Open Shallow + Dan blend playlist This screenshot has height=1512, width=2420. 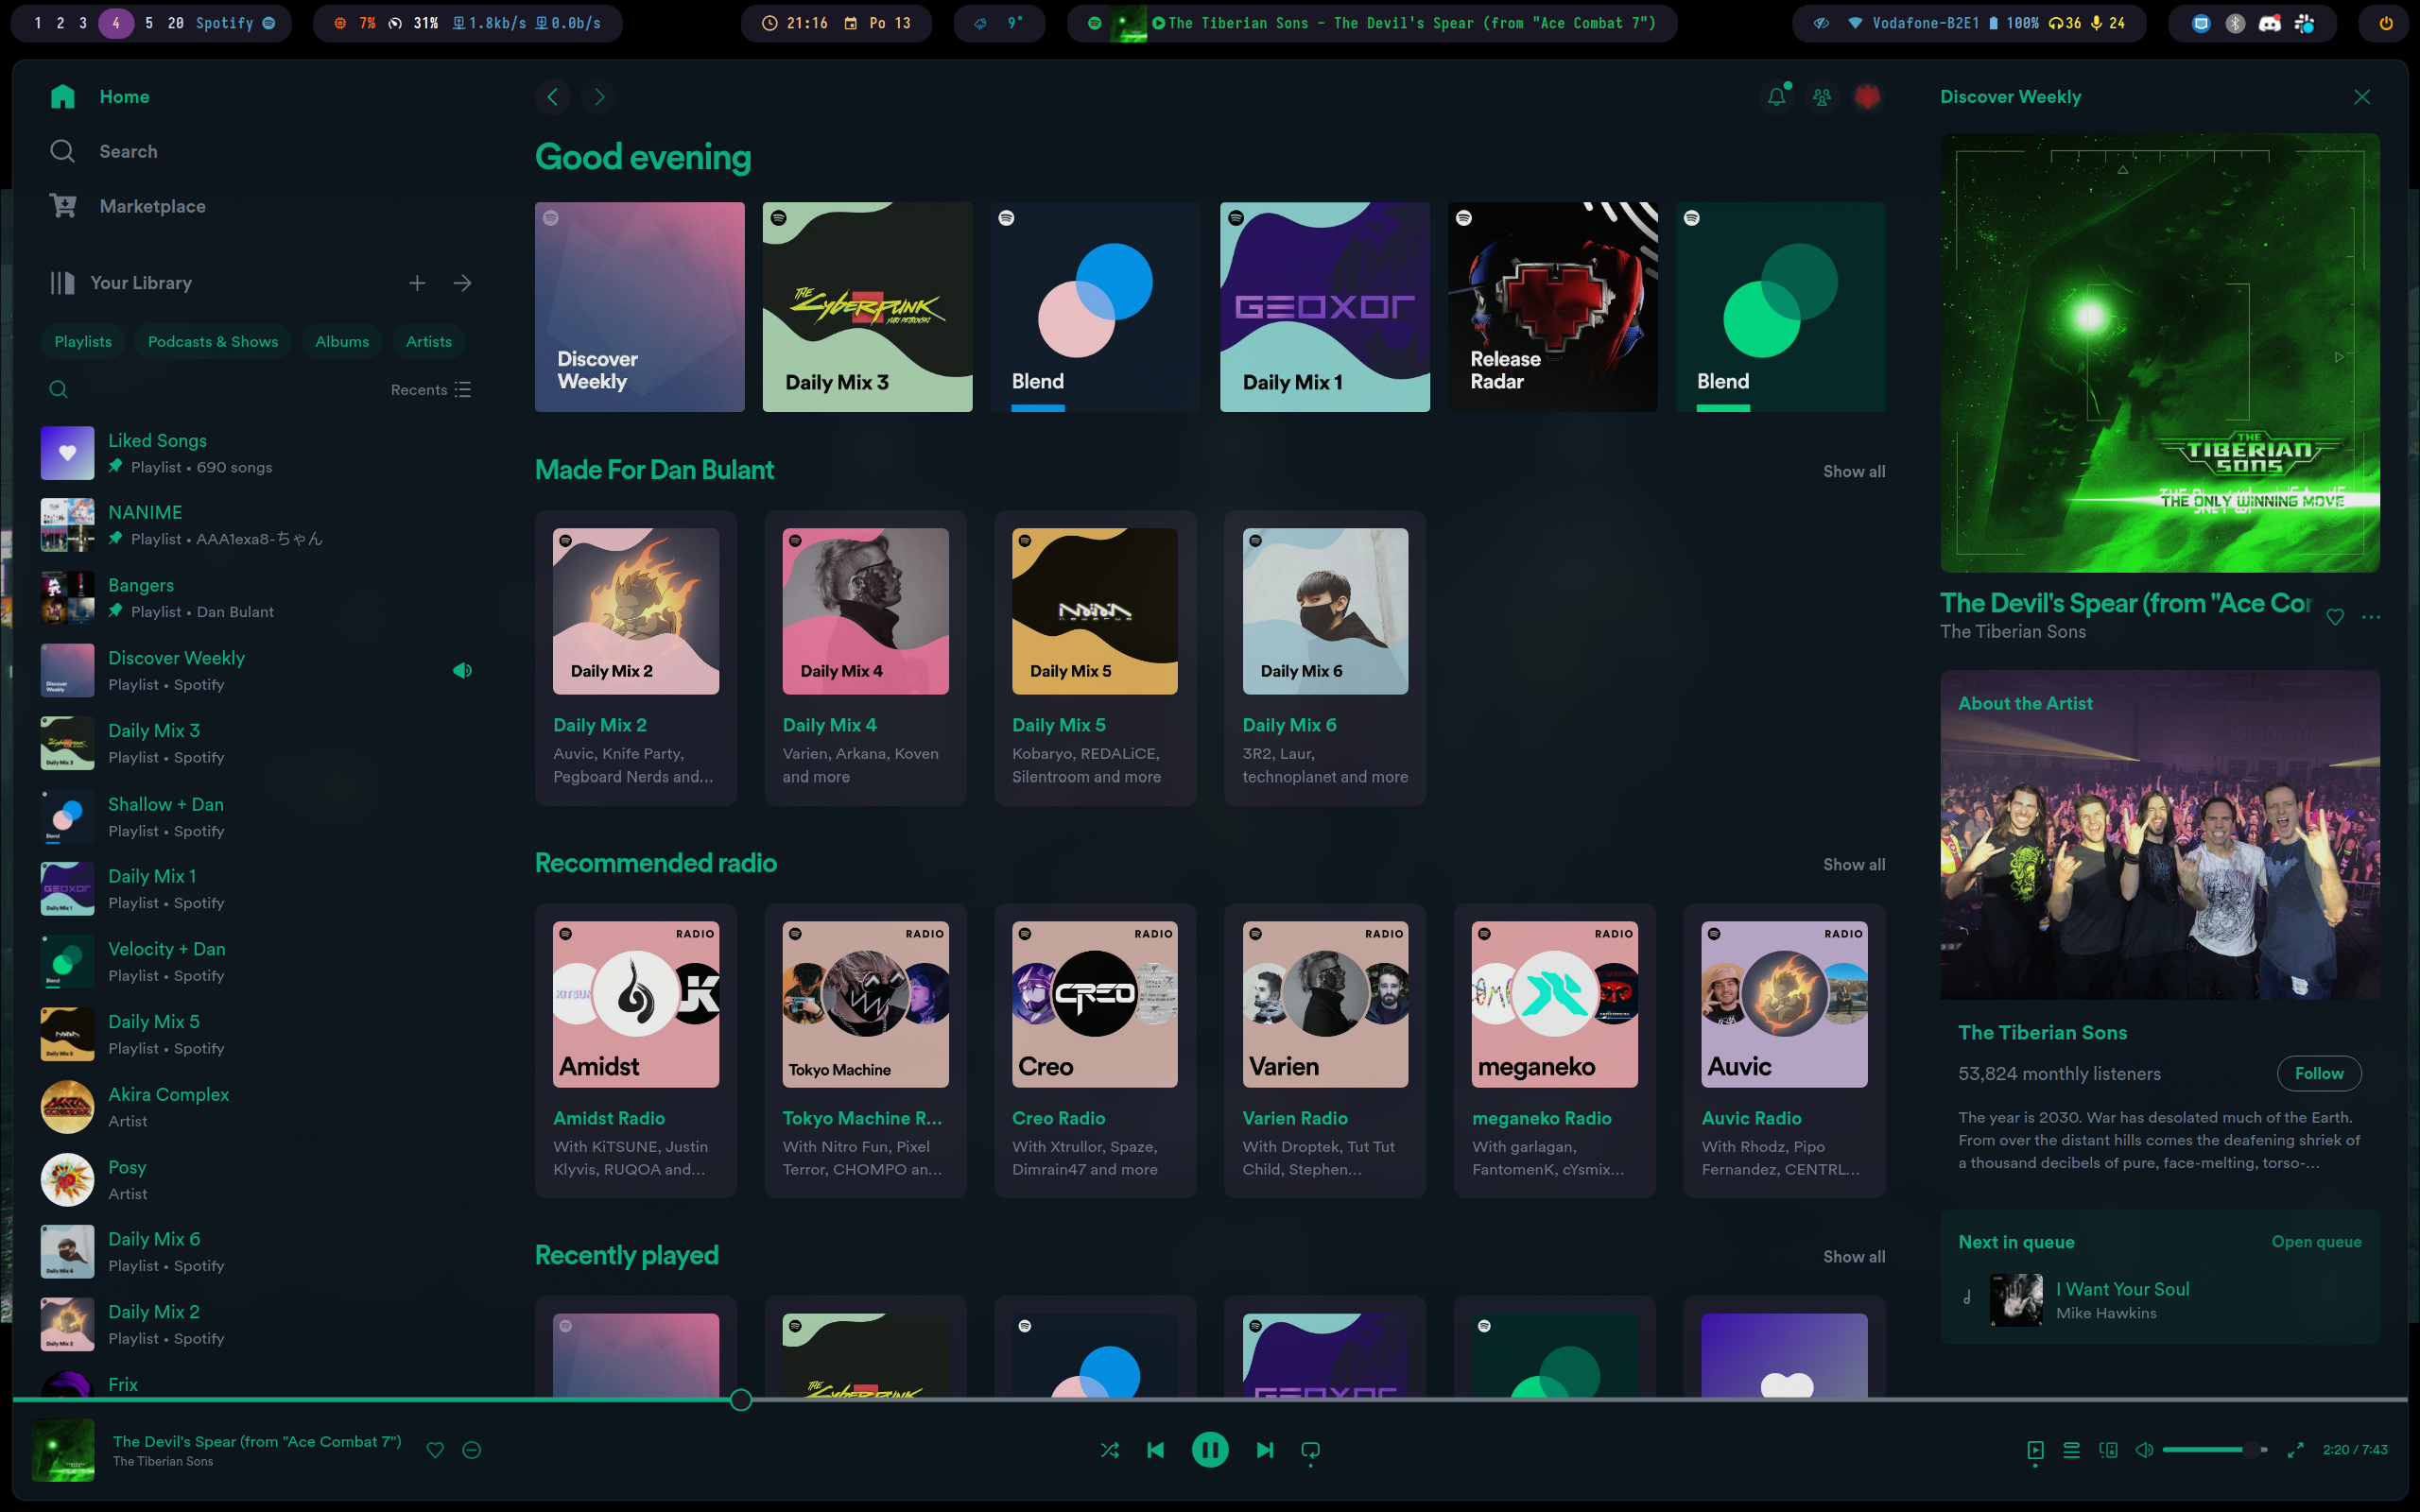(258, 817)
